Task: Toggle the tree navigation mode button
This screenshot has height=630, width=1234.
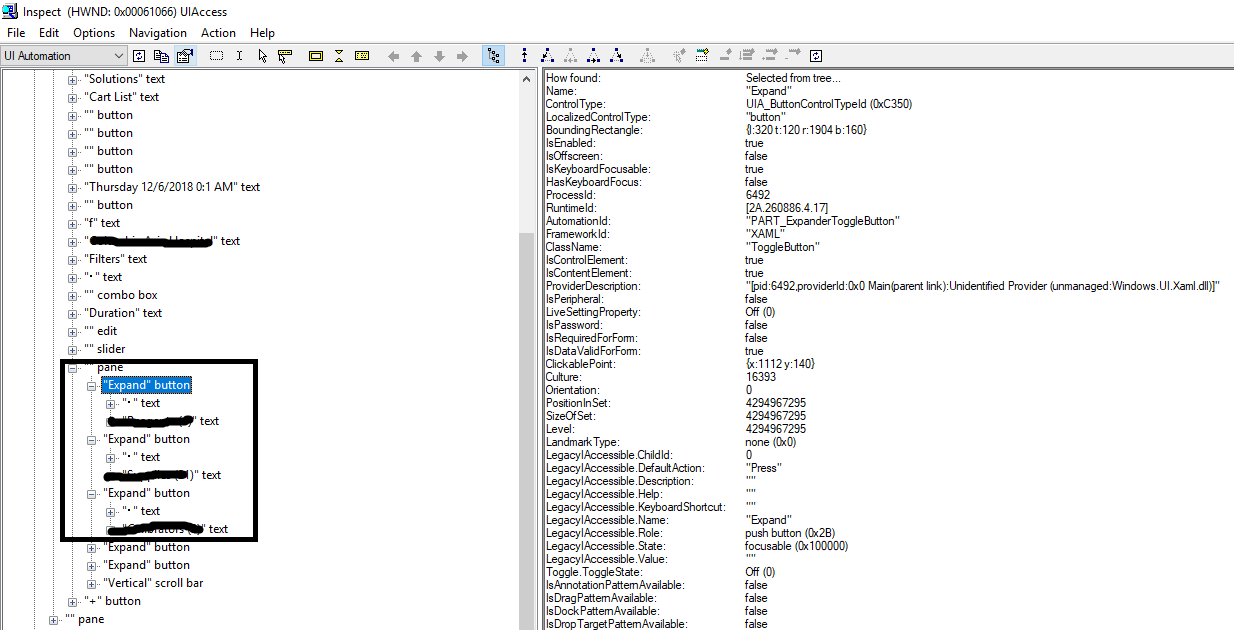Action: [x=493, y=55]
